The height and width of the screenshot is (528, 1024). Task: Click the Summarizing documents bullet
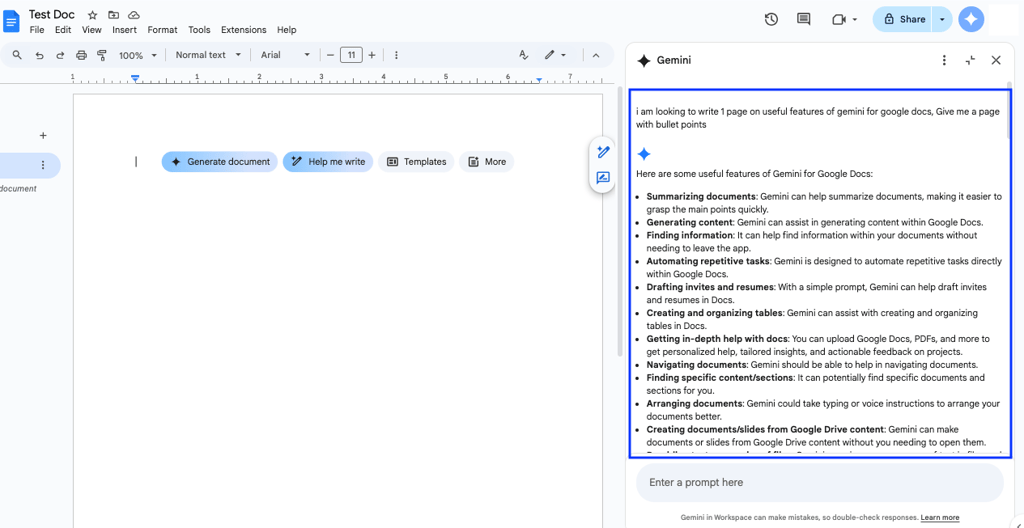click(x=824, y=203)
